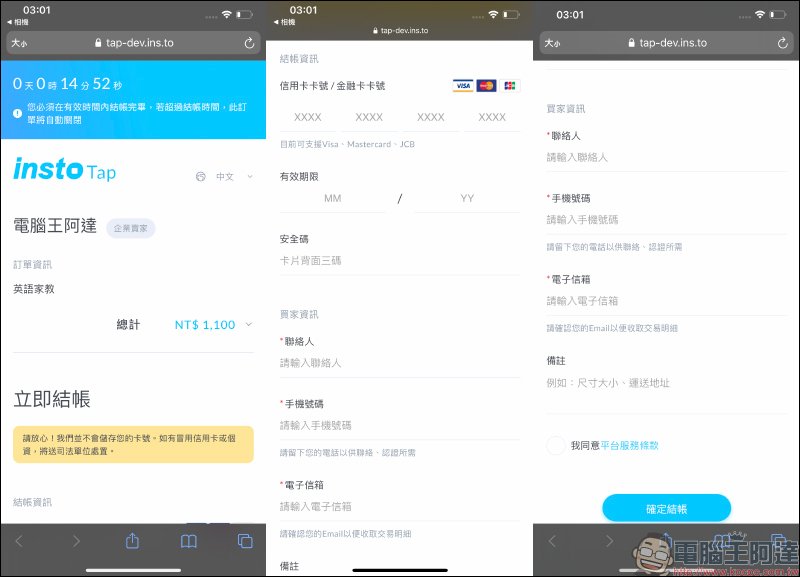Image resolution: width=800 pixels, height=577 pixels.
Task: Focus 請輸入聯絡人 field on middle screen
Action: pos(399,363)
